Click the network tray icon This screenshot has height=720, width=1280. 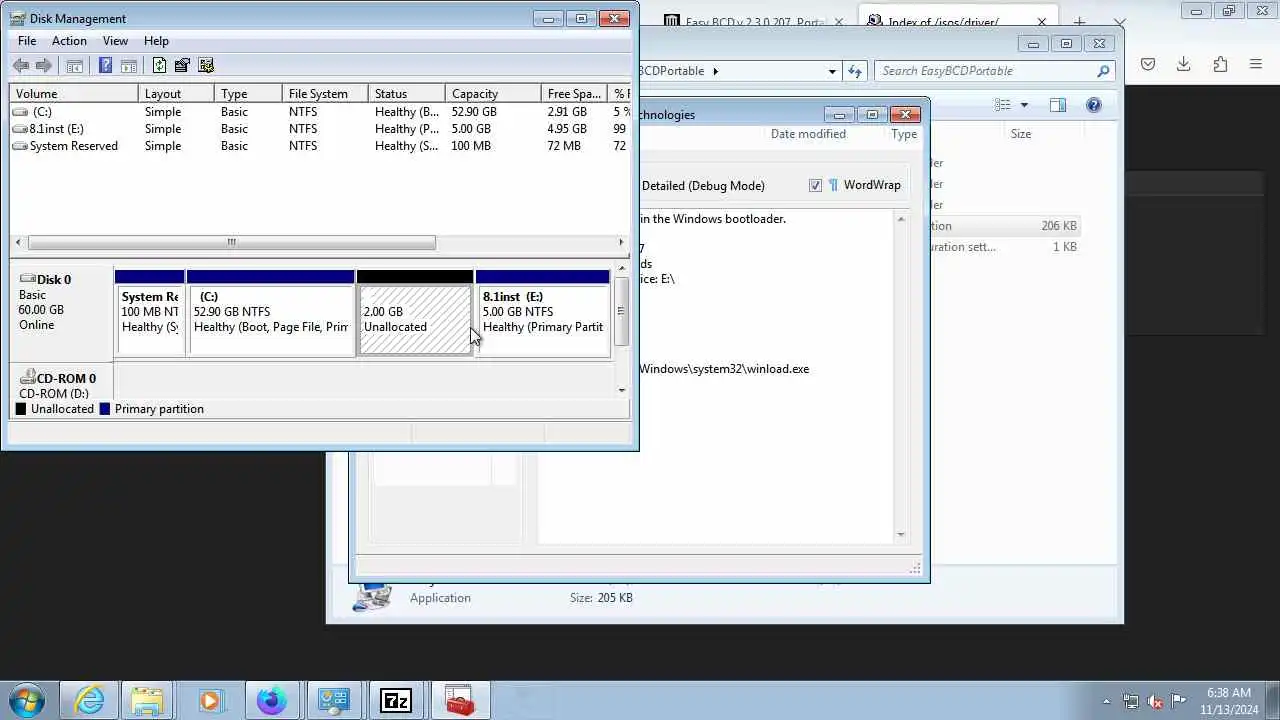click(x=1131, y=701)
